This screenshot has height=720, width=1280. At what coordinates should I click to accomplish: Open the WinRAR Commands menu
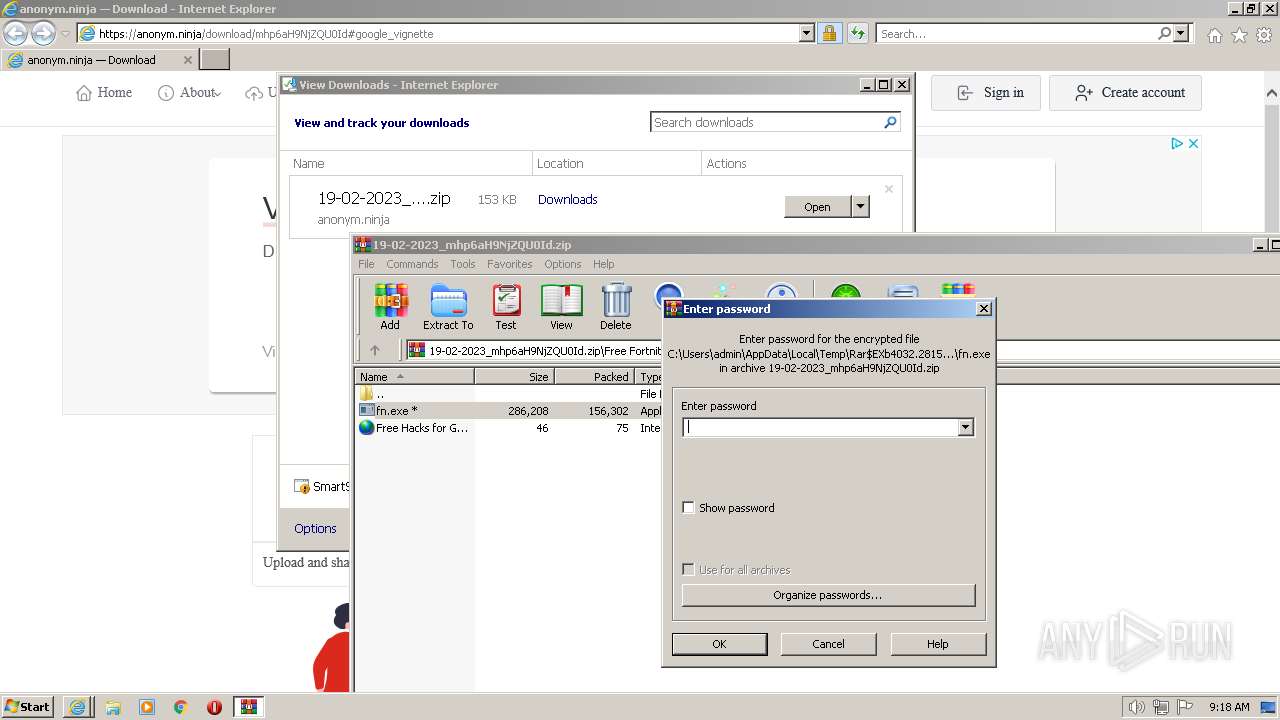(x=412, y=264)
